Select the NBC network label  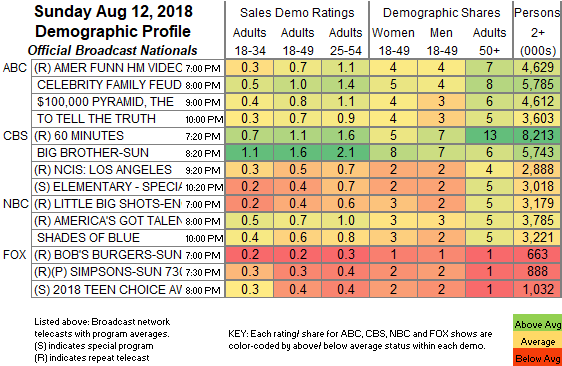click(15, 204)
